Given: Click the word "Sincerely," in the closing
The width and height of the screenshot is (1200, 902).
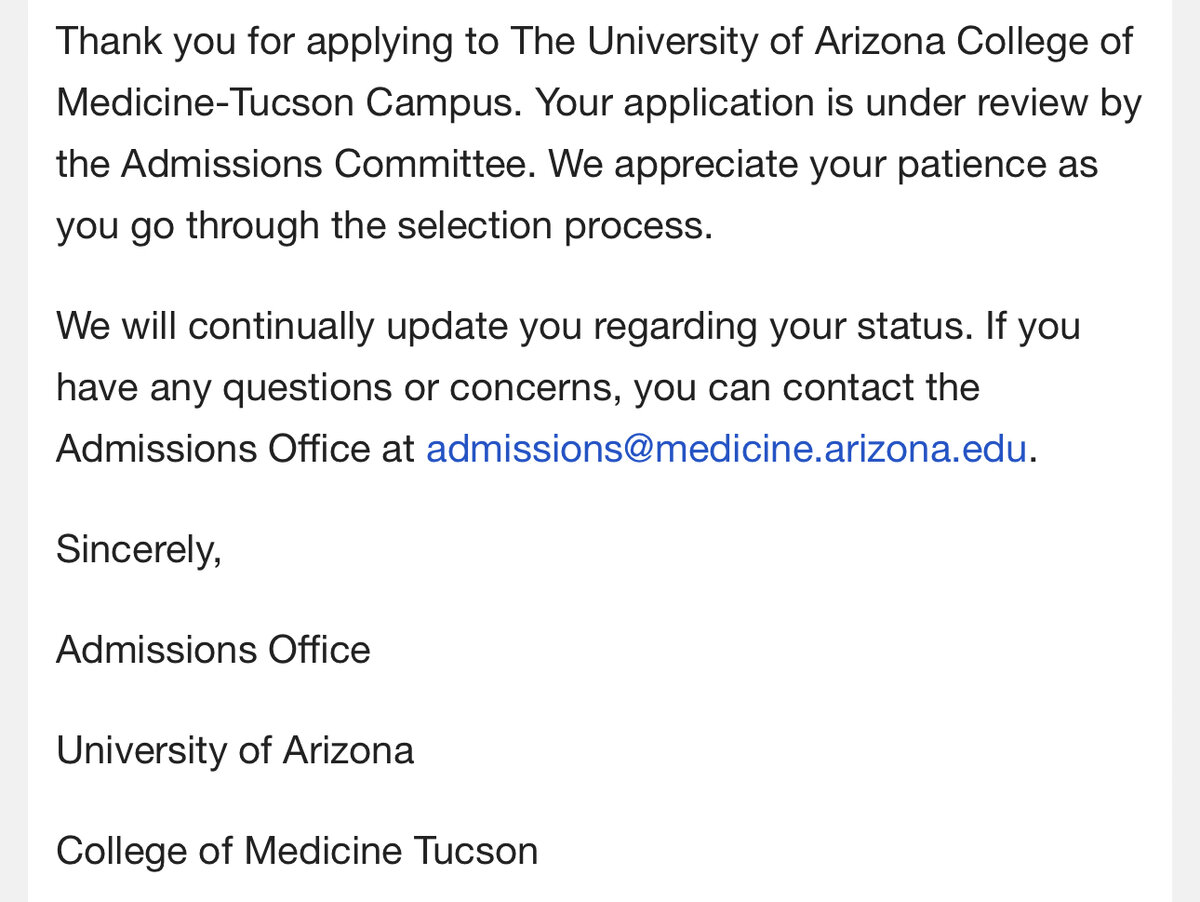Looking at the screenshot, I should click(139, 549).
